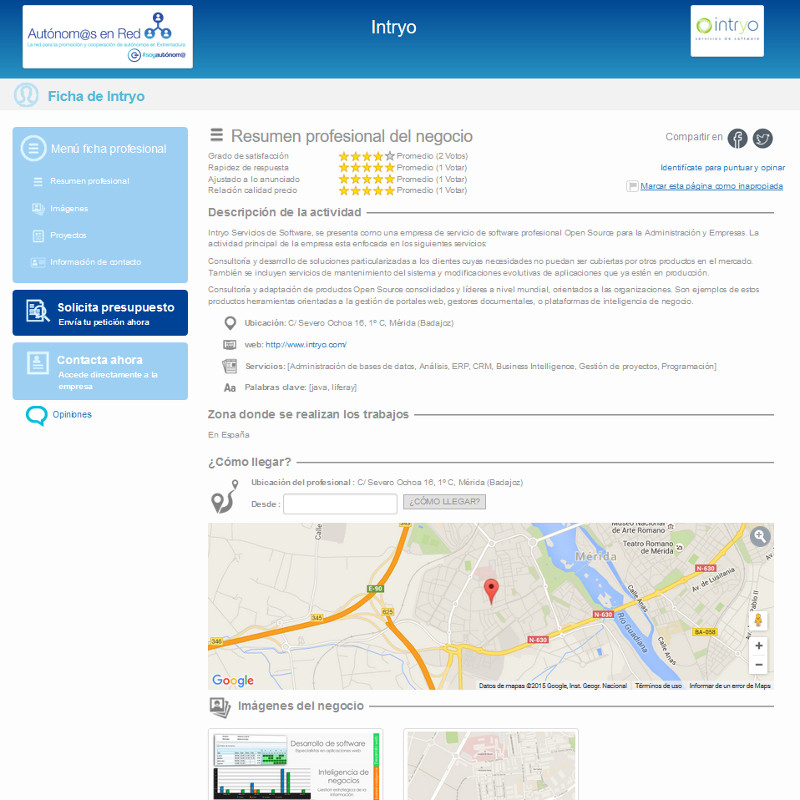Open the software development image thumbnail
The image size is (800, 800).
coord(296,765)
